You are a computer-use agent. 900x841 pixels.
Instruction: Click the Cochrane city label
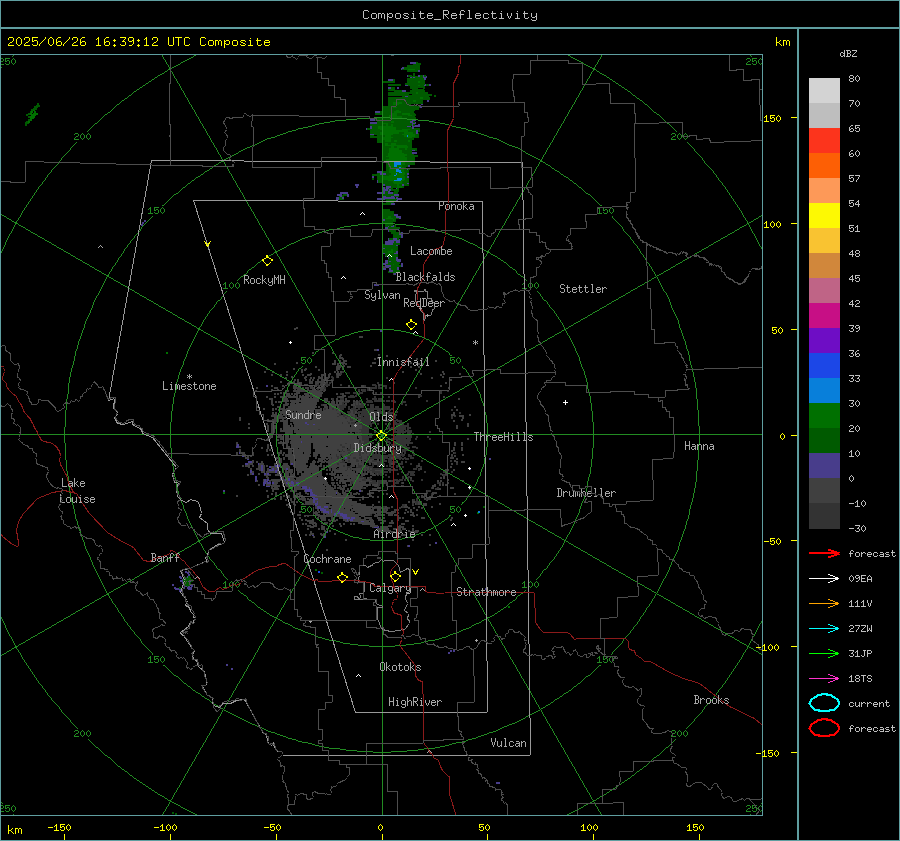coord(327,559)
